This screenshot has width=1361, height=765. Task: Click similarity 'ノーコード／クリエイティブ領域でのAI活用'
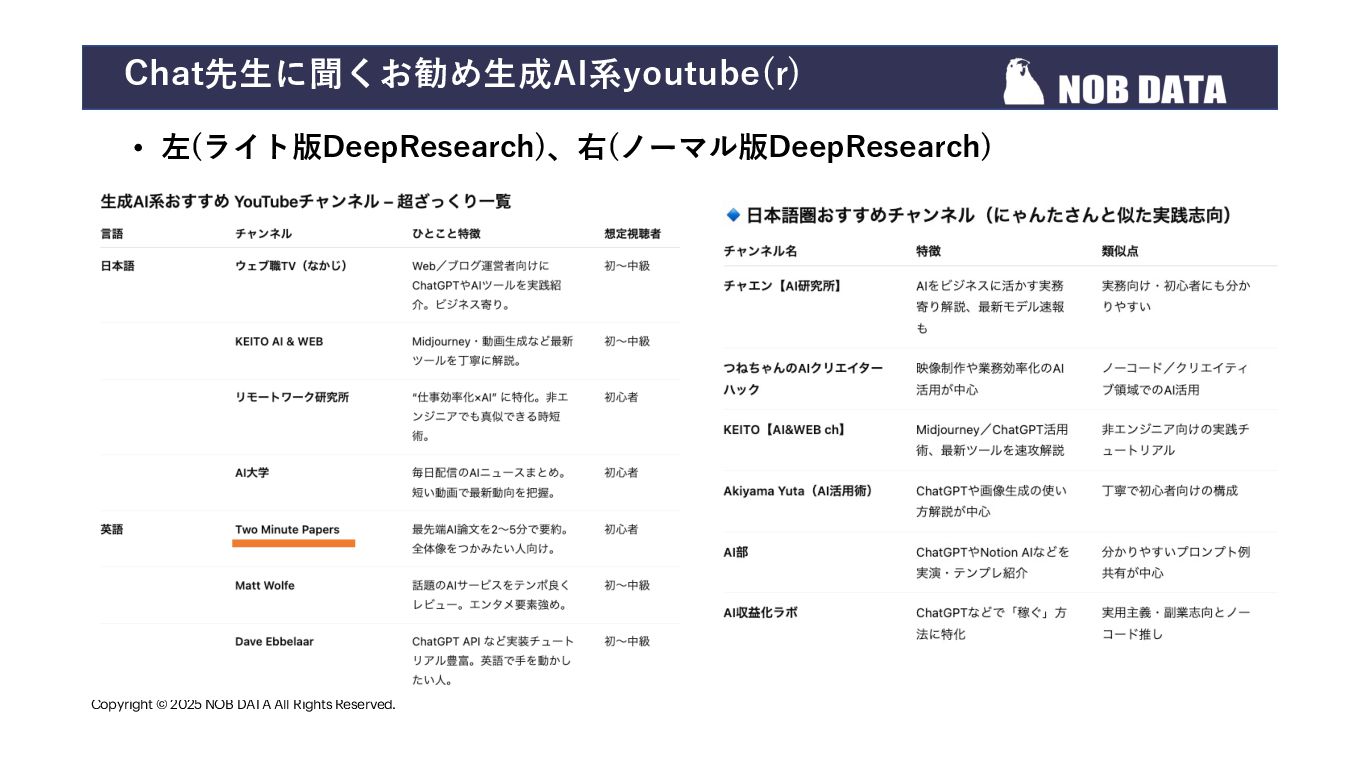[1176, 378]
